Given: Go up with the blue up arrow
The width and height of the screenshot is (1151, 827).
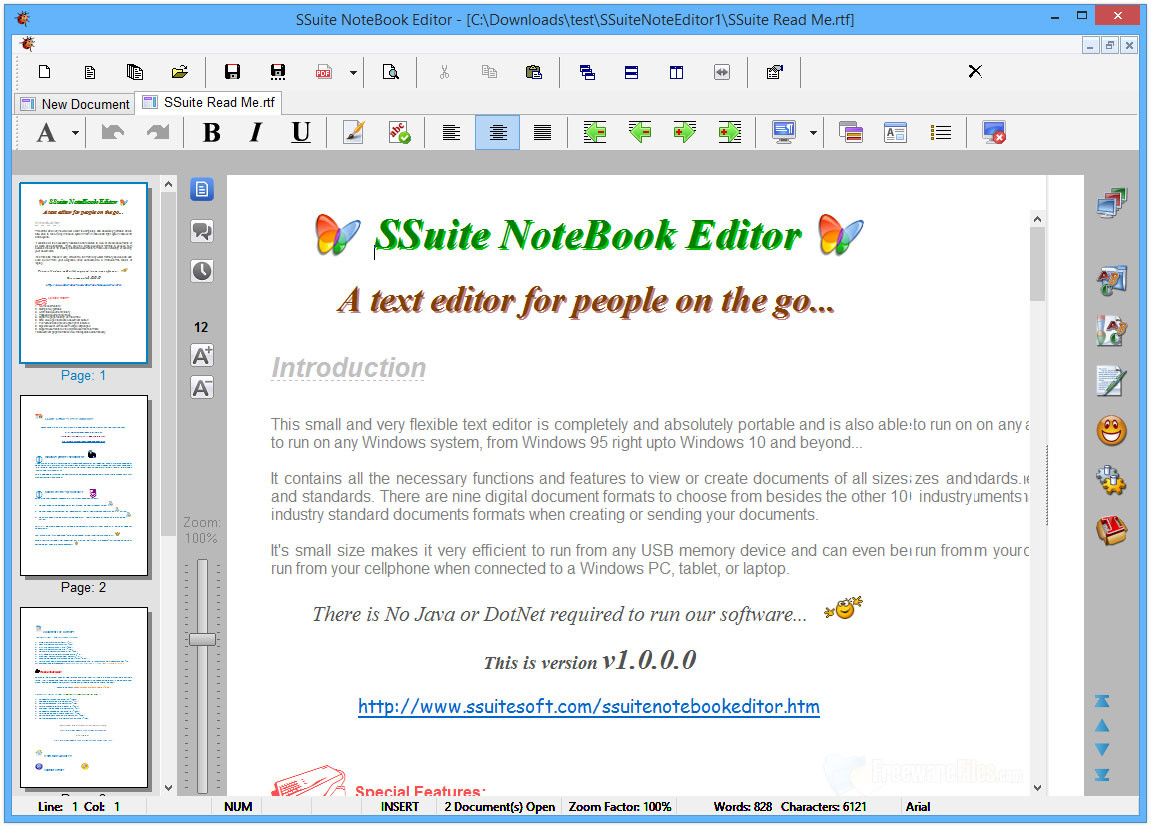Looking at the screenshot, I should [x=1102, y=726].
